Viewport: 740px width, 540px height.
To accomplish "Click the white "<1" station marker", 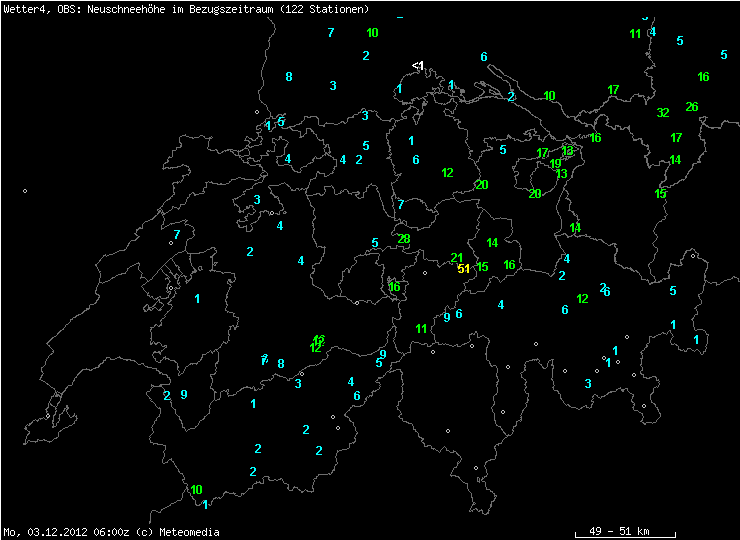I will (418, 66).
